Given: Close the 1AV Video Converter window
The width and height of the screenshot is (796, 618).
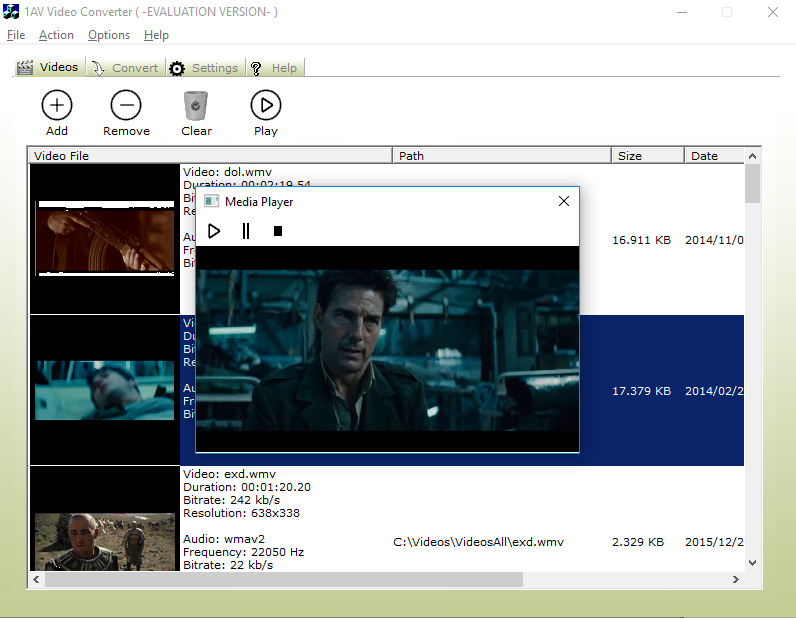Looking at the screenshot, I should point(773,12).
